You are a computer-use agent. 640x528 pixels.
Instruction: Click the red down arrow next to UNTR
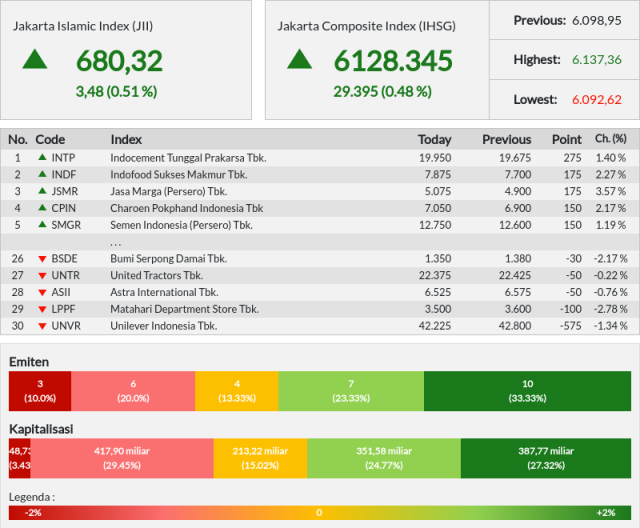[42, 276]
